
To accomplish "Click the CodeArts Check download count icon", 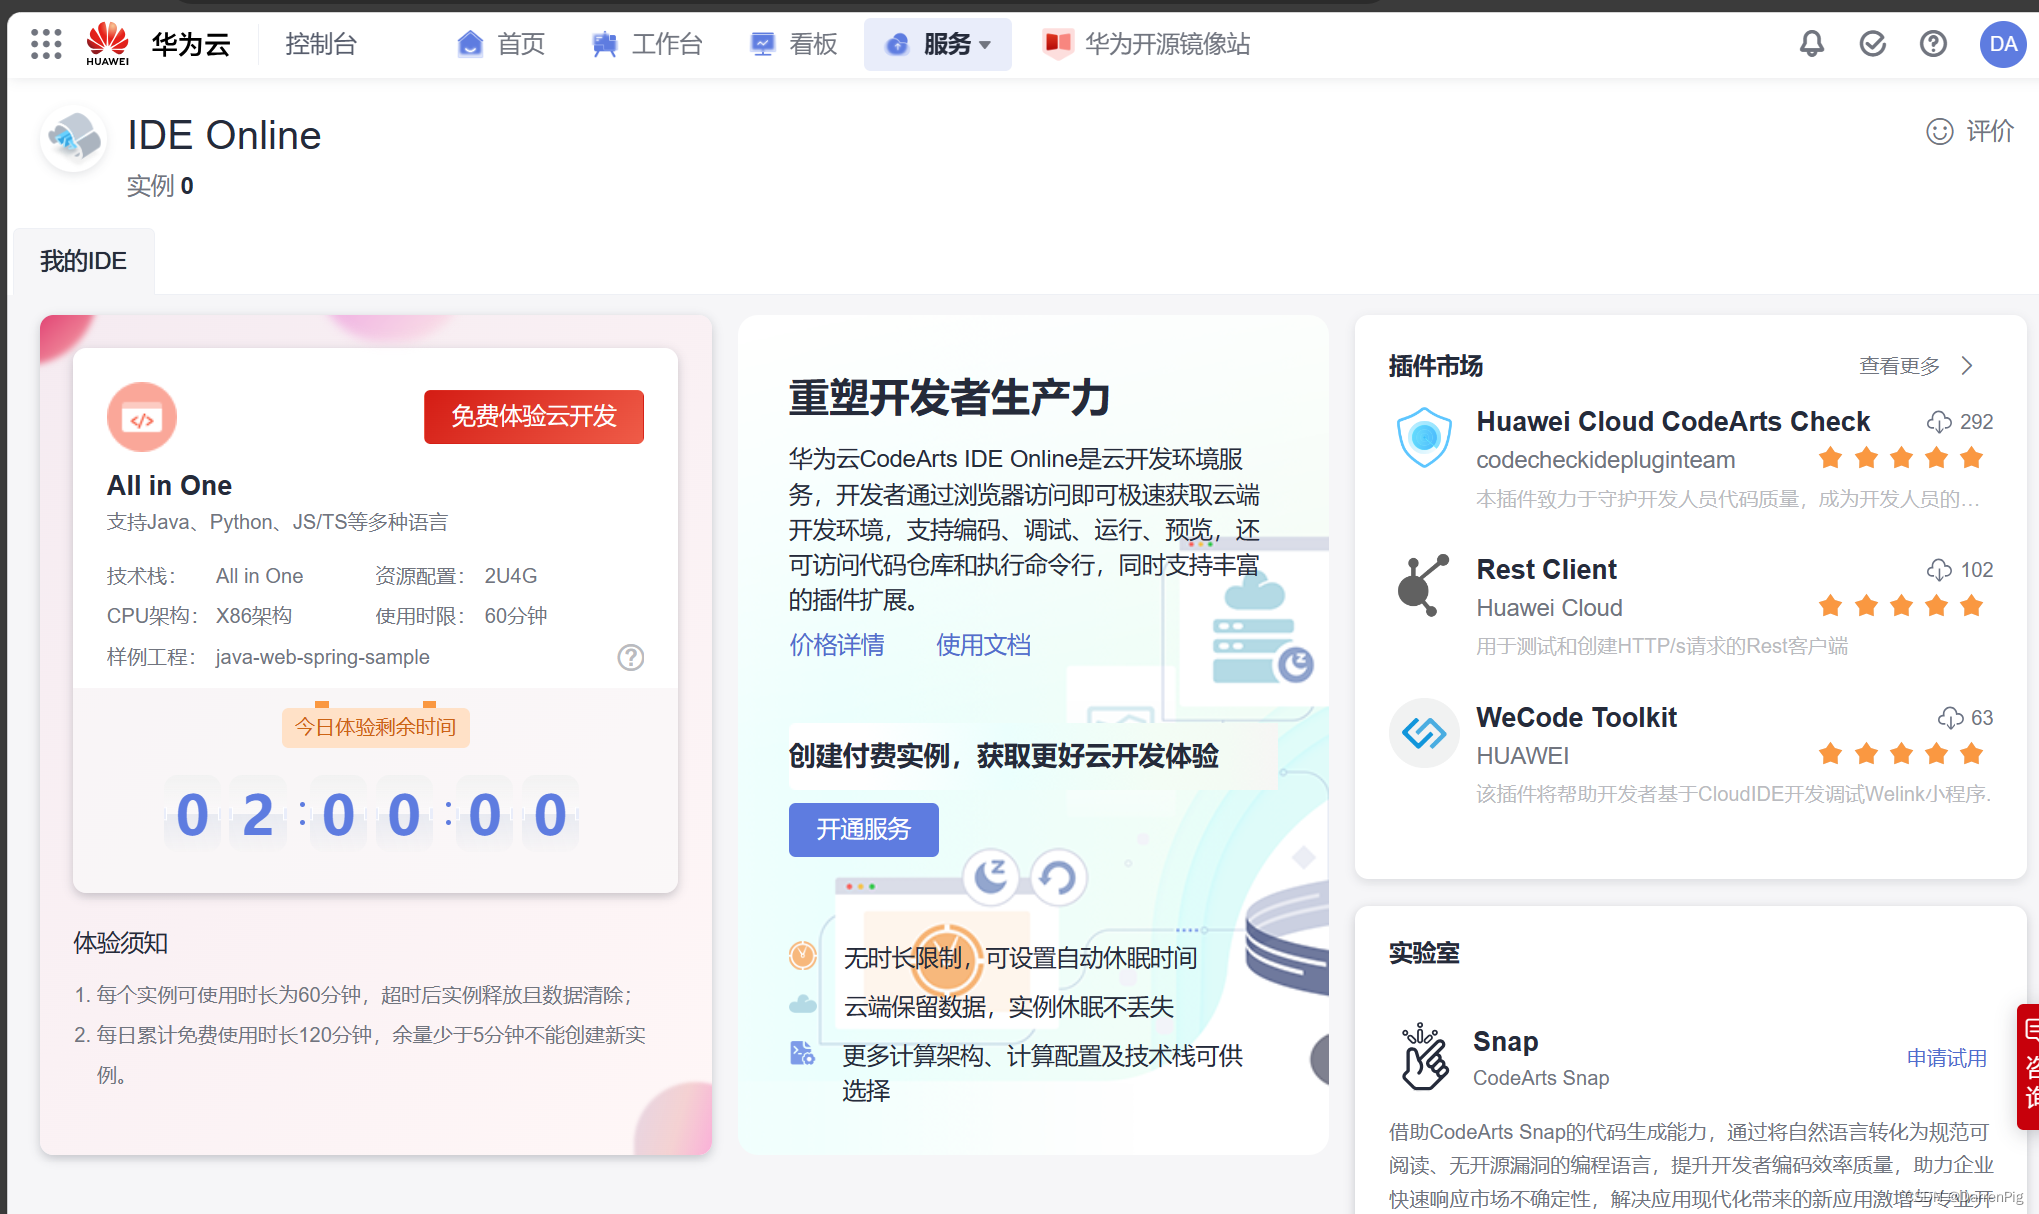I will tap(1939, 422).
